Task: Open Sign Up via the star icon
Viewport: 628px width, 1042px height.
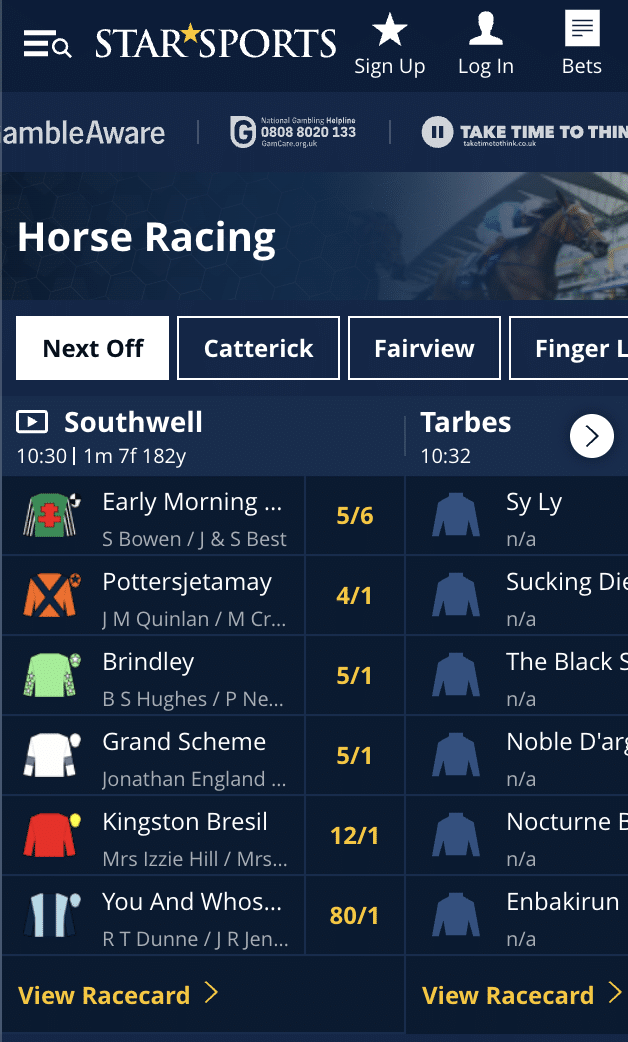Action: point(390,30)
